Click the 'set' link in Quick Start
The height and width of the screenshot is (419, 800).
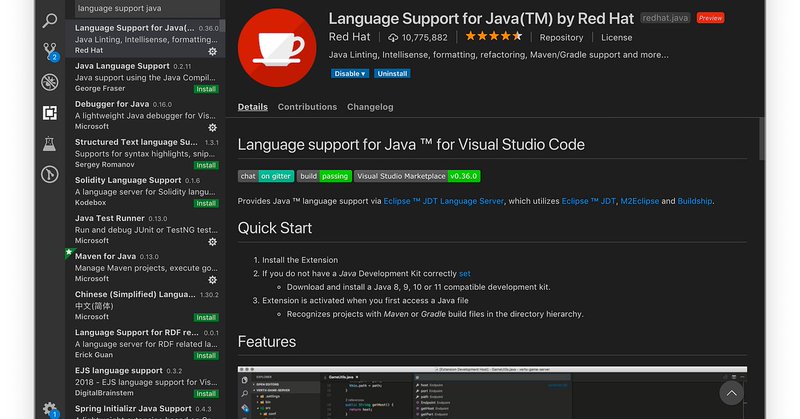pyautogui.click(x=465, y=274)
